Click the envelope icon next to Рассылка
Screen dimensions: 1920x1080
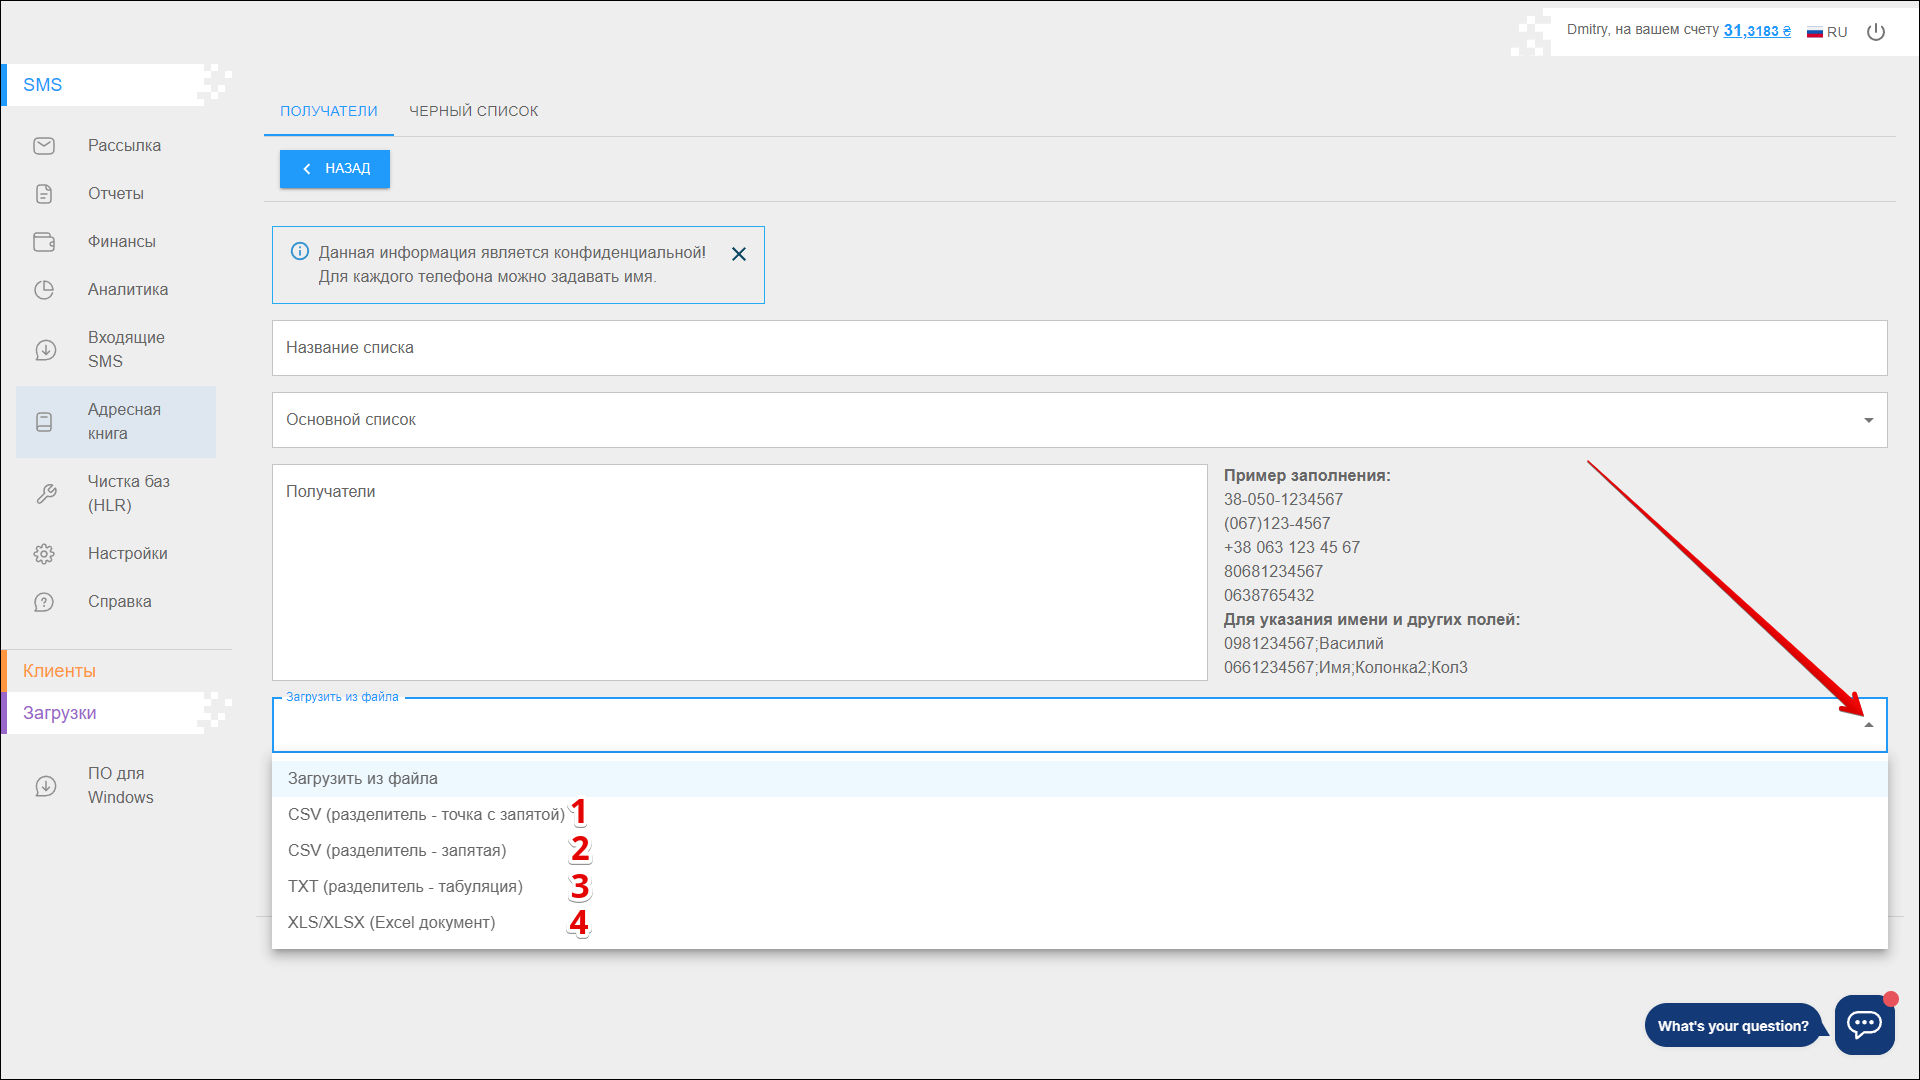click(x=44, y=146)
